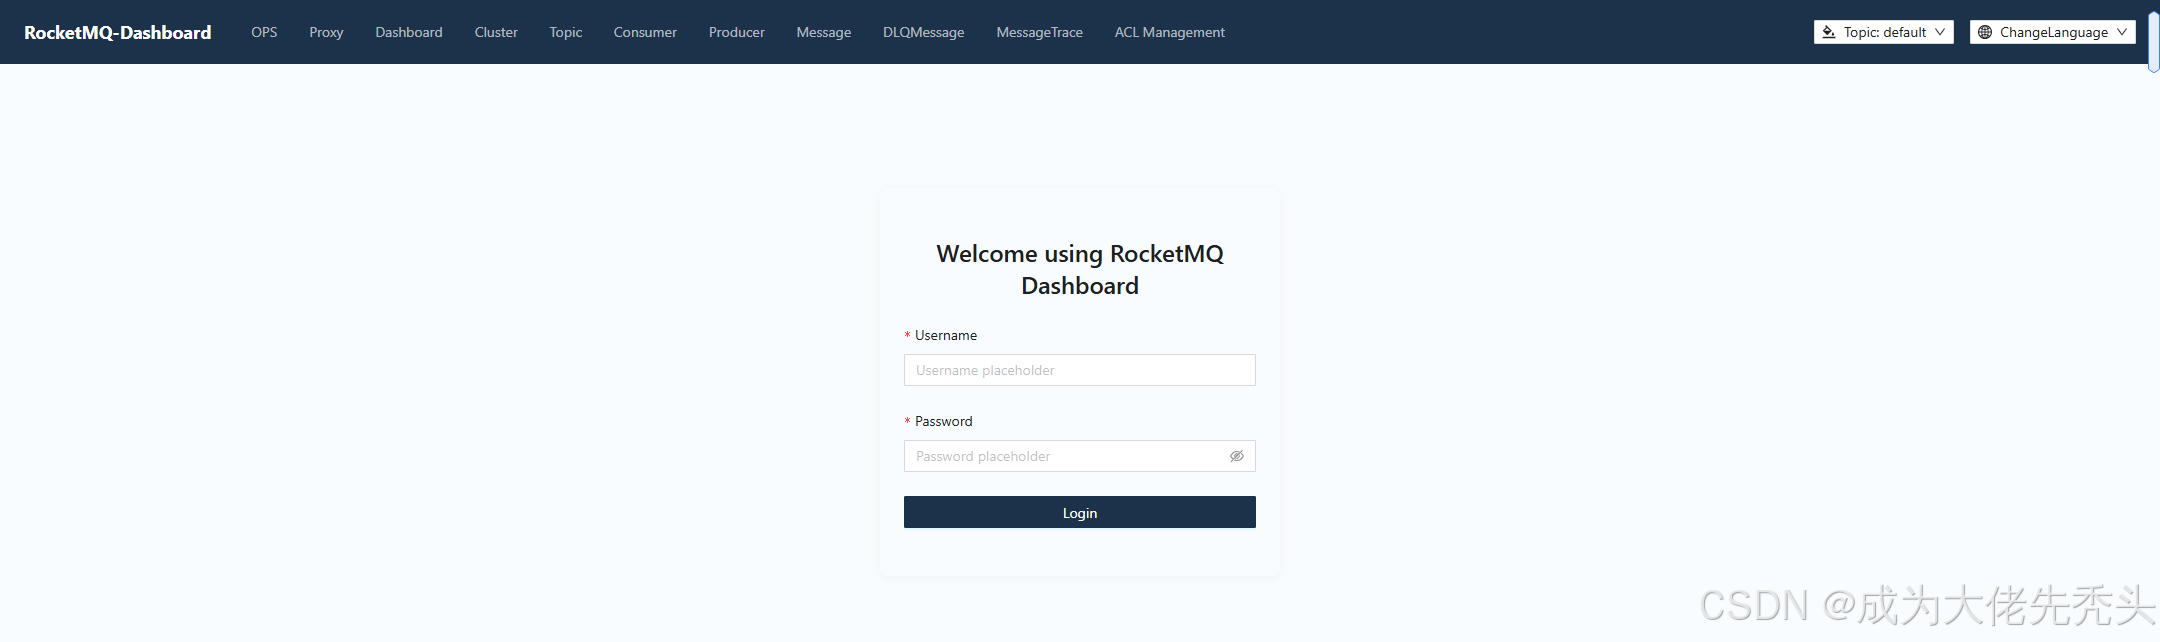2160x642 pixels.
Task: Open the Topic: default theme dropdown
Action: (1884, 32)
